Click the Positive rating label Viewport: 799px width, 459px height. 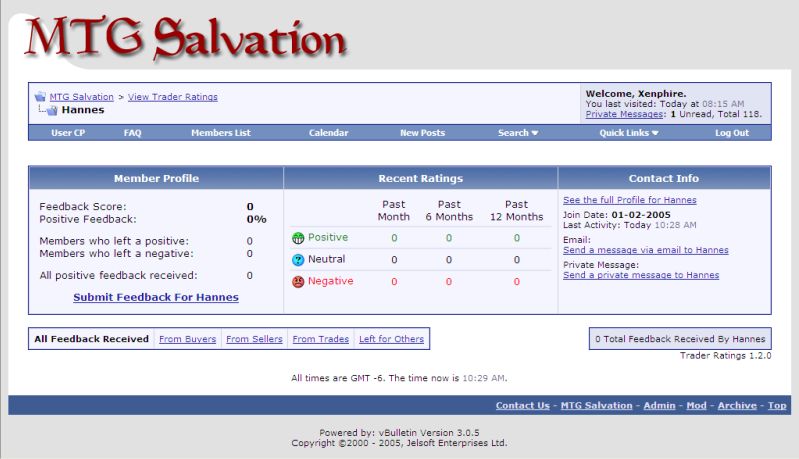click(328, 237)
